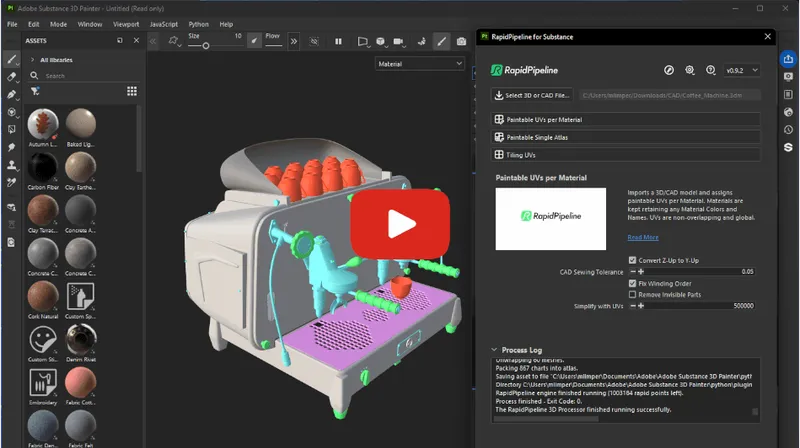Select the Carbon Fiber material thumbnail
The image size is (800, 448).
(x=43, y=167)
